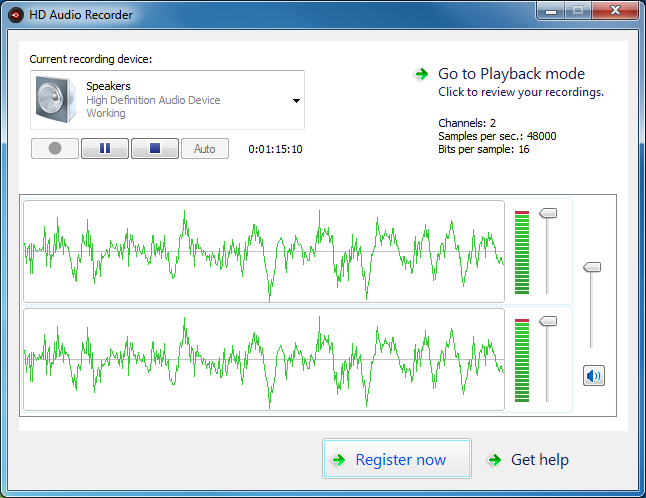This screenshot has height=498, width=646.
Task: Click the Register now button
Action: point(397,458)
